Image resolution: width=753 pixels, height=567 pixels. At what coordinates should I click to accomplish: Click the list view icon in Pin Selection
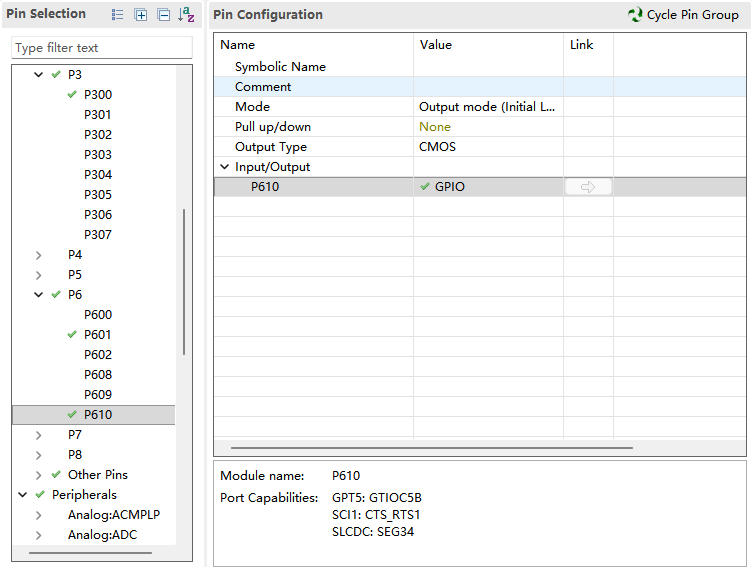[x=118, y=15]
